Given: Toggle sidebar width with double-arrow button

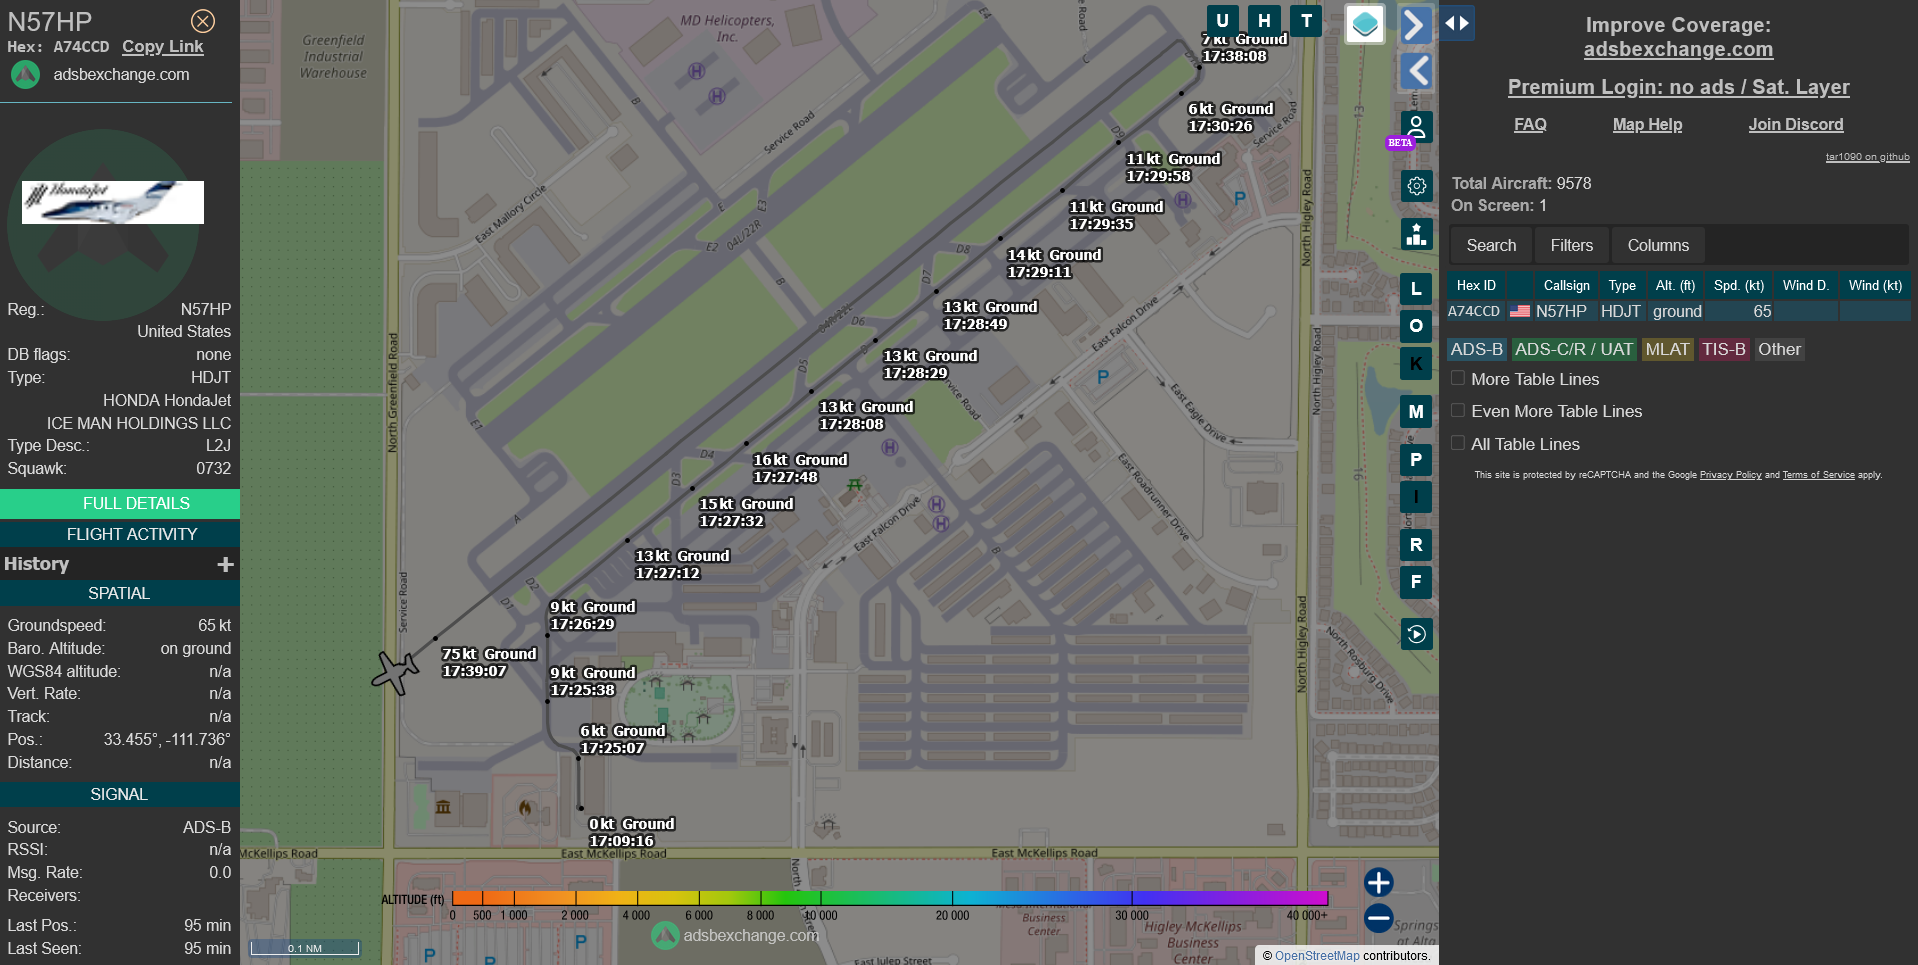Looking at the screenshot, I should (1457, 23).
